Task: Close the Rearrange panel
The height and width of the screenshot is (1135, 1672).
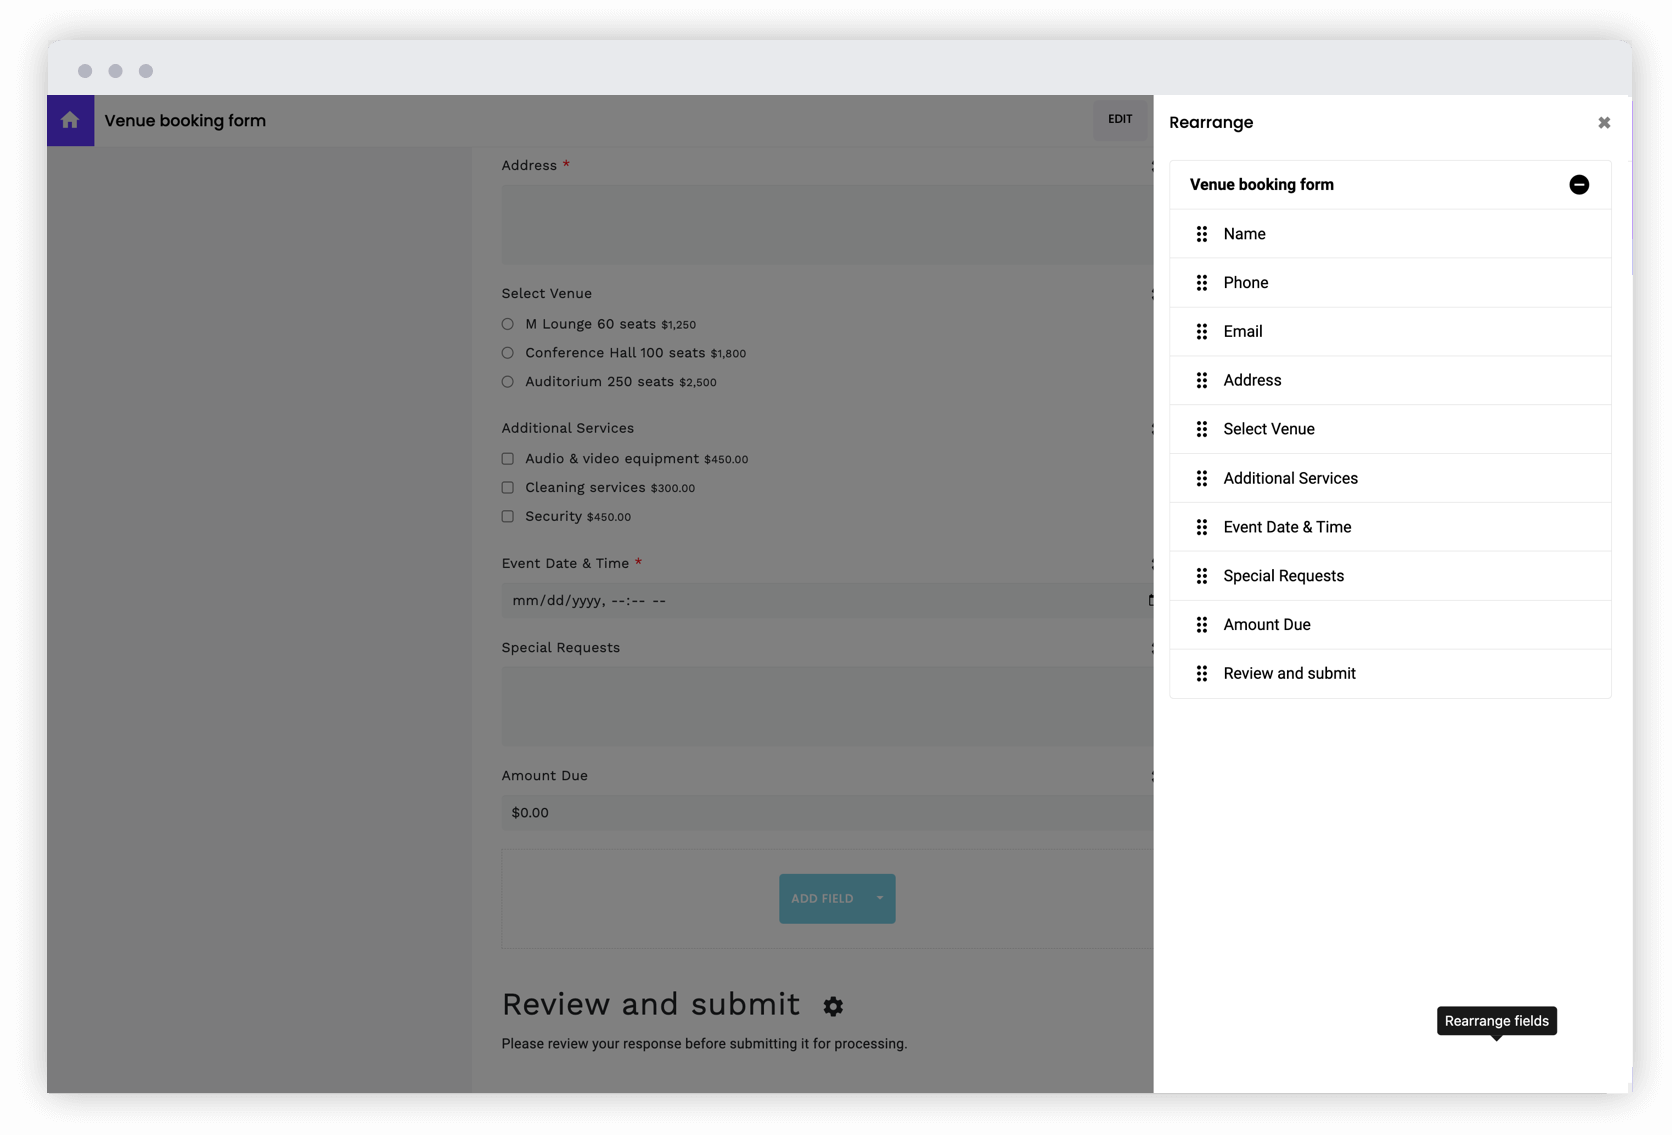Action: [x=1603, y=121]
